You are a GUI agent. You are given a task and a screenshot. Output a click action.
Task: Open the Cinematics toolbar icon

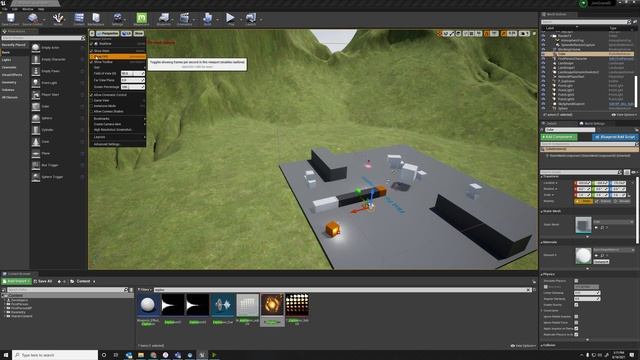coord(184,18)
